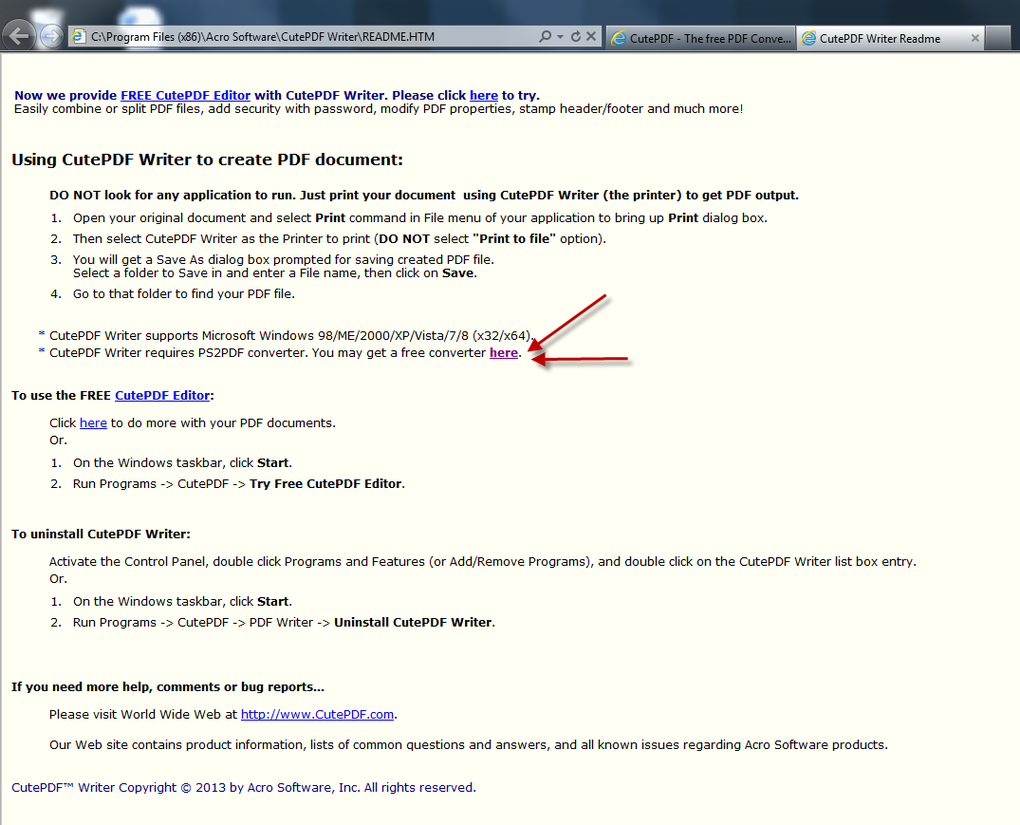The height and width of the screenshot is (825, 1020).
Task: Click inside the address bar URL field
Action: pyautogui.click(x=300, y=35)
